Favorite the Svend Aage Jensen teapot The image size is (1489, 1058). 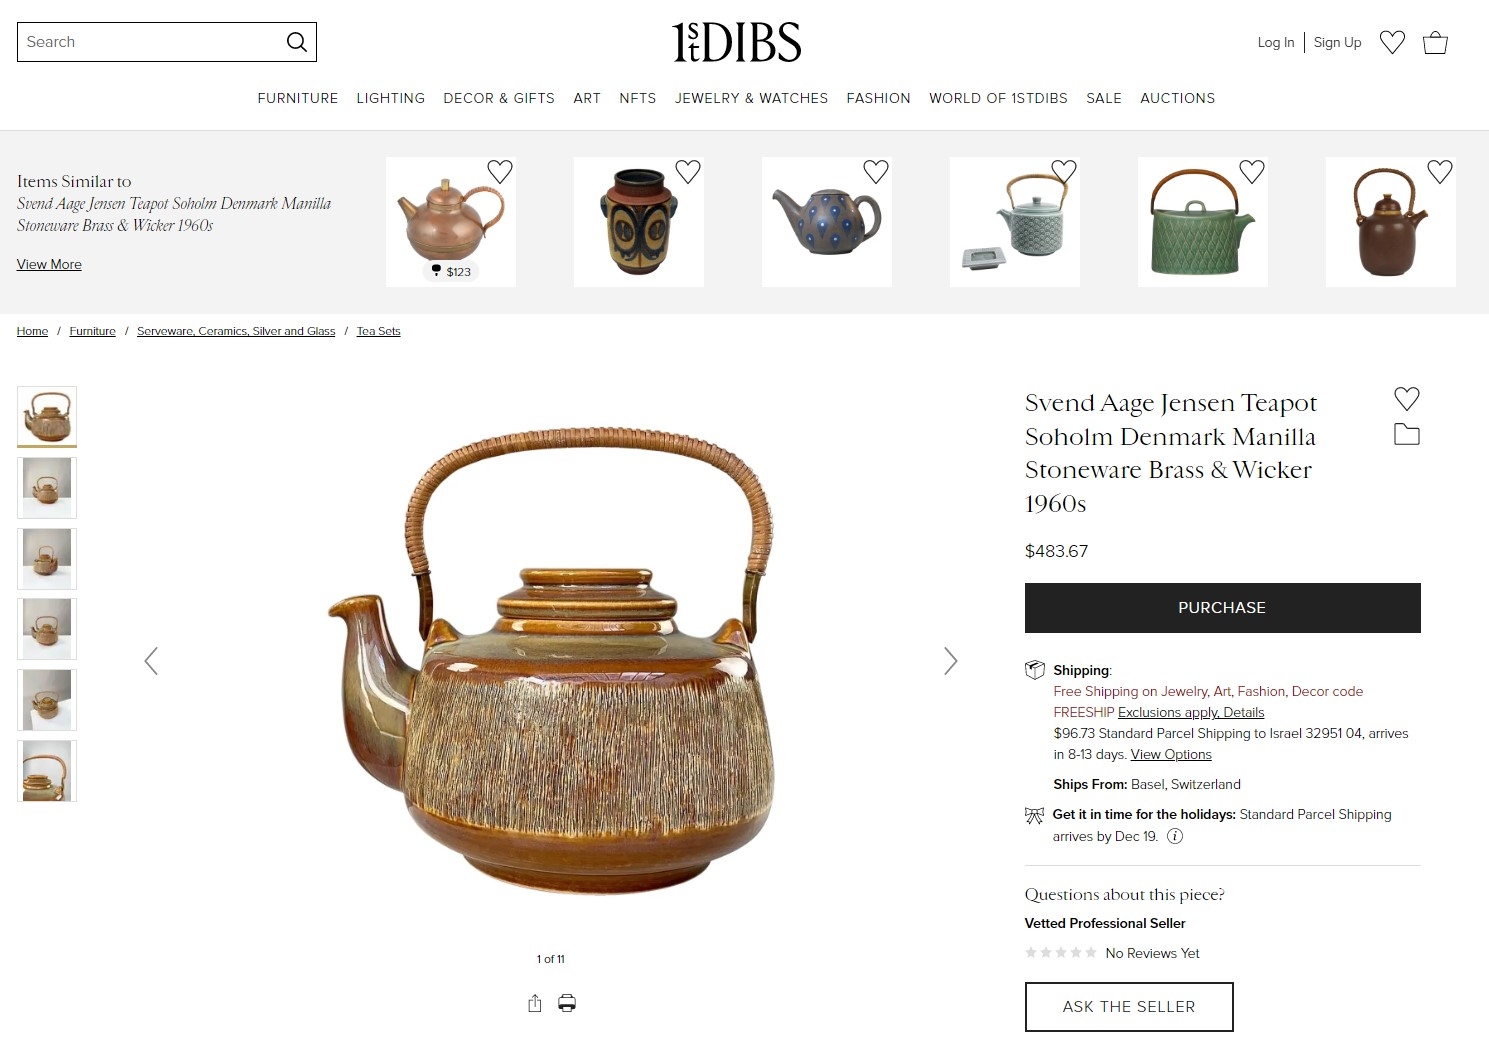(1407, 398)
